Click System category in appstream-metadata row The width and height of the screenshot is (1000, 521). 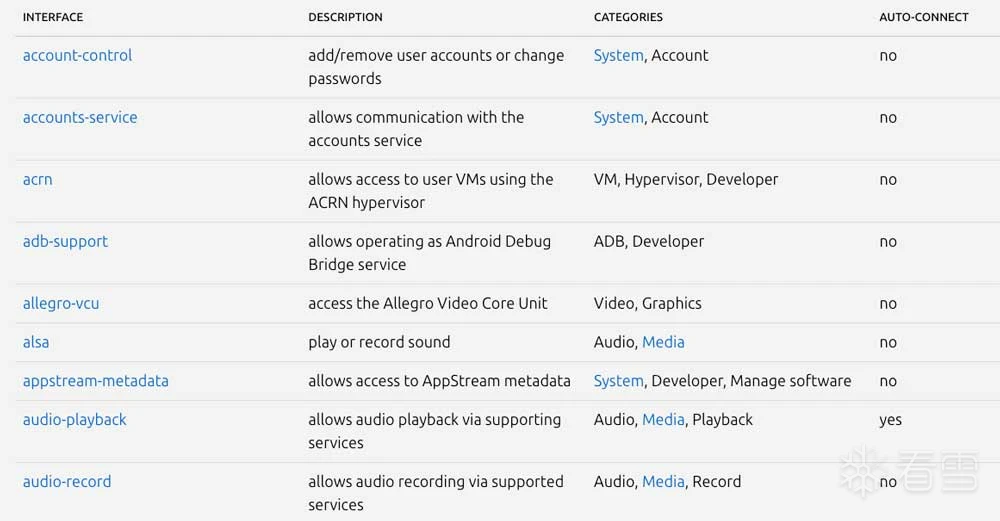coord(618,381)
